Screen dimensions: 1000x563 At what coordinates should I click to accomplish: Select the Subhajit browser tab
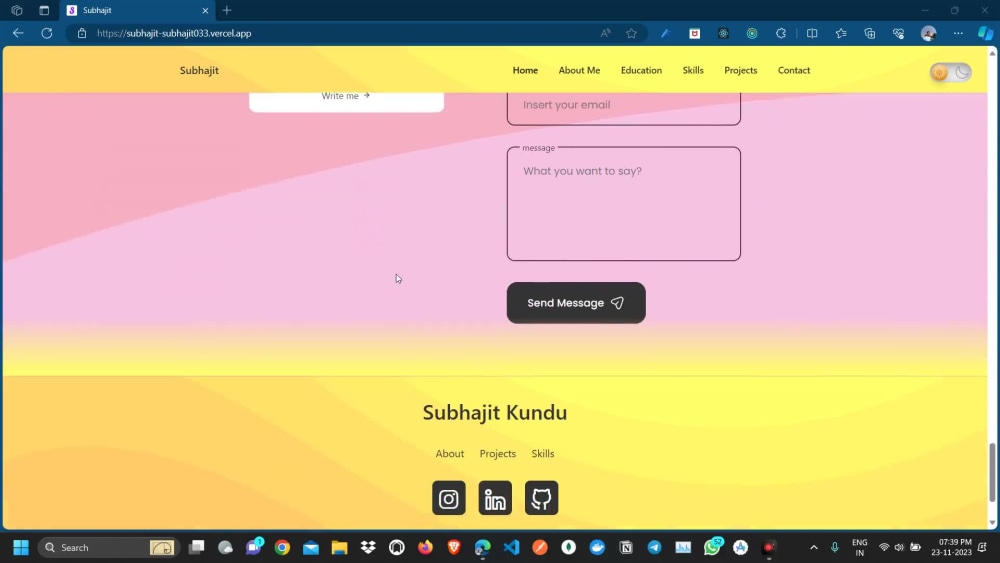pyautogui.click(x=137, y=10)
